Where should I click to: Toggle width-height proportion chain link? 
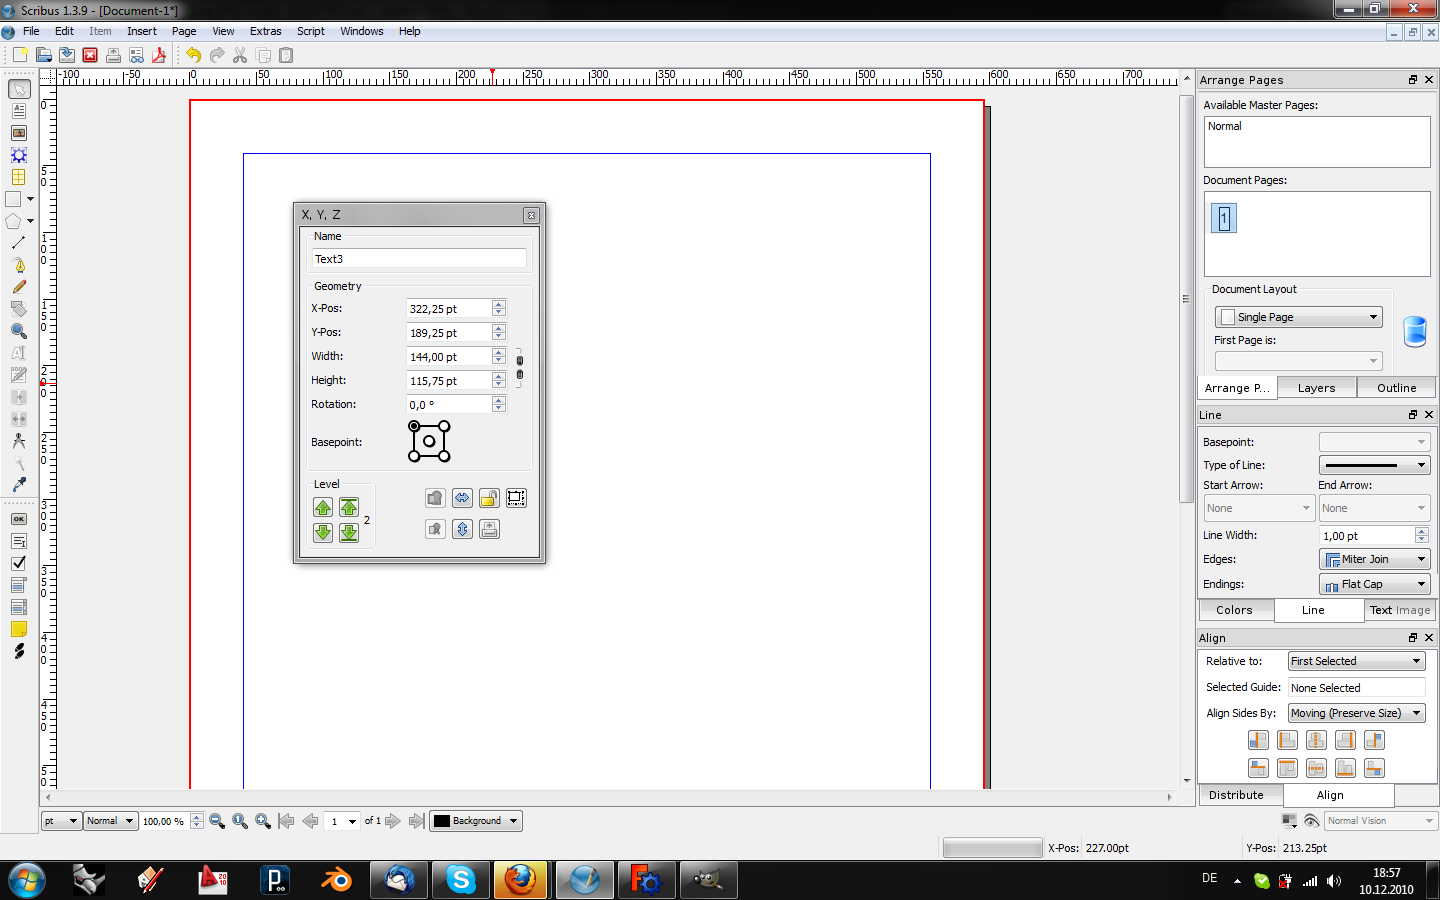(519, 367)
